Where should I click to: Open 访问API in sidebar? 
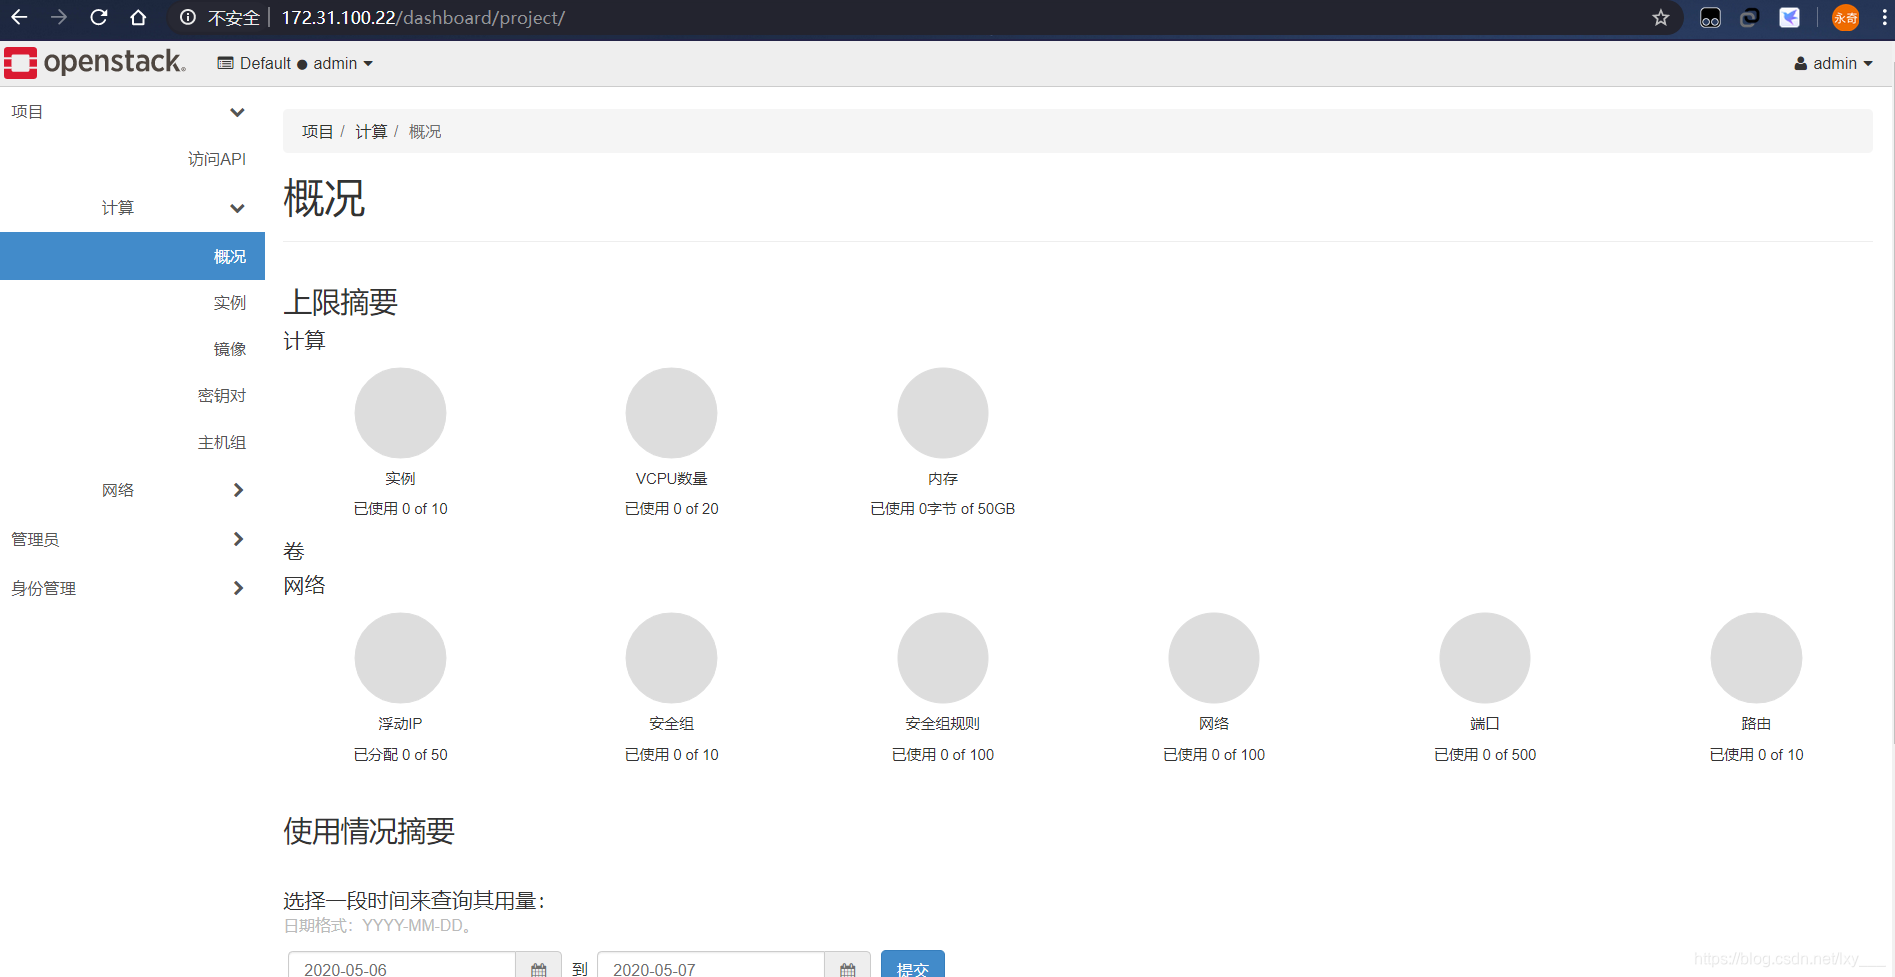[x=217, y=159]
